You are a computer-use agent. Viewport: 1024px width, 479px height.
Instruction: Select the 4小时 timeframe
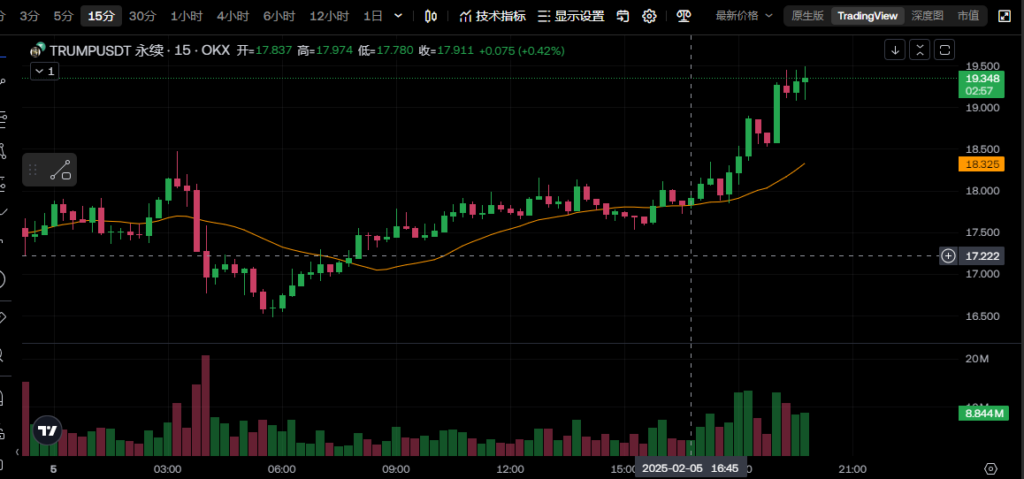(232, 16)
